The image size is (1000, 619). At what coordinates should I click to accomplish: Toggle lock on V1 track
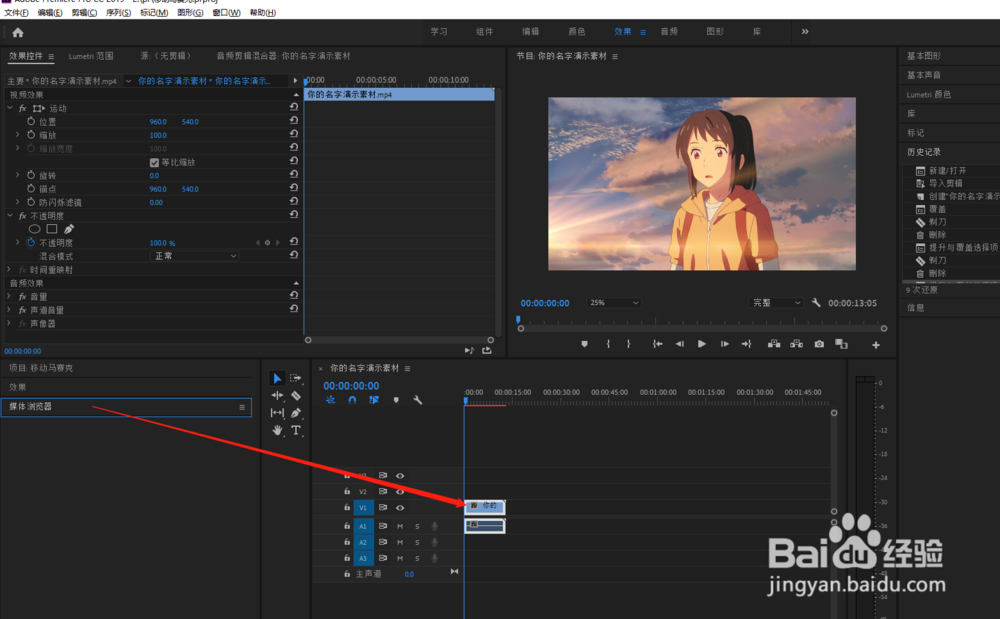[347, 508]
